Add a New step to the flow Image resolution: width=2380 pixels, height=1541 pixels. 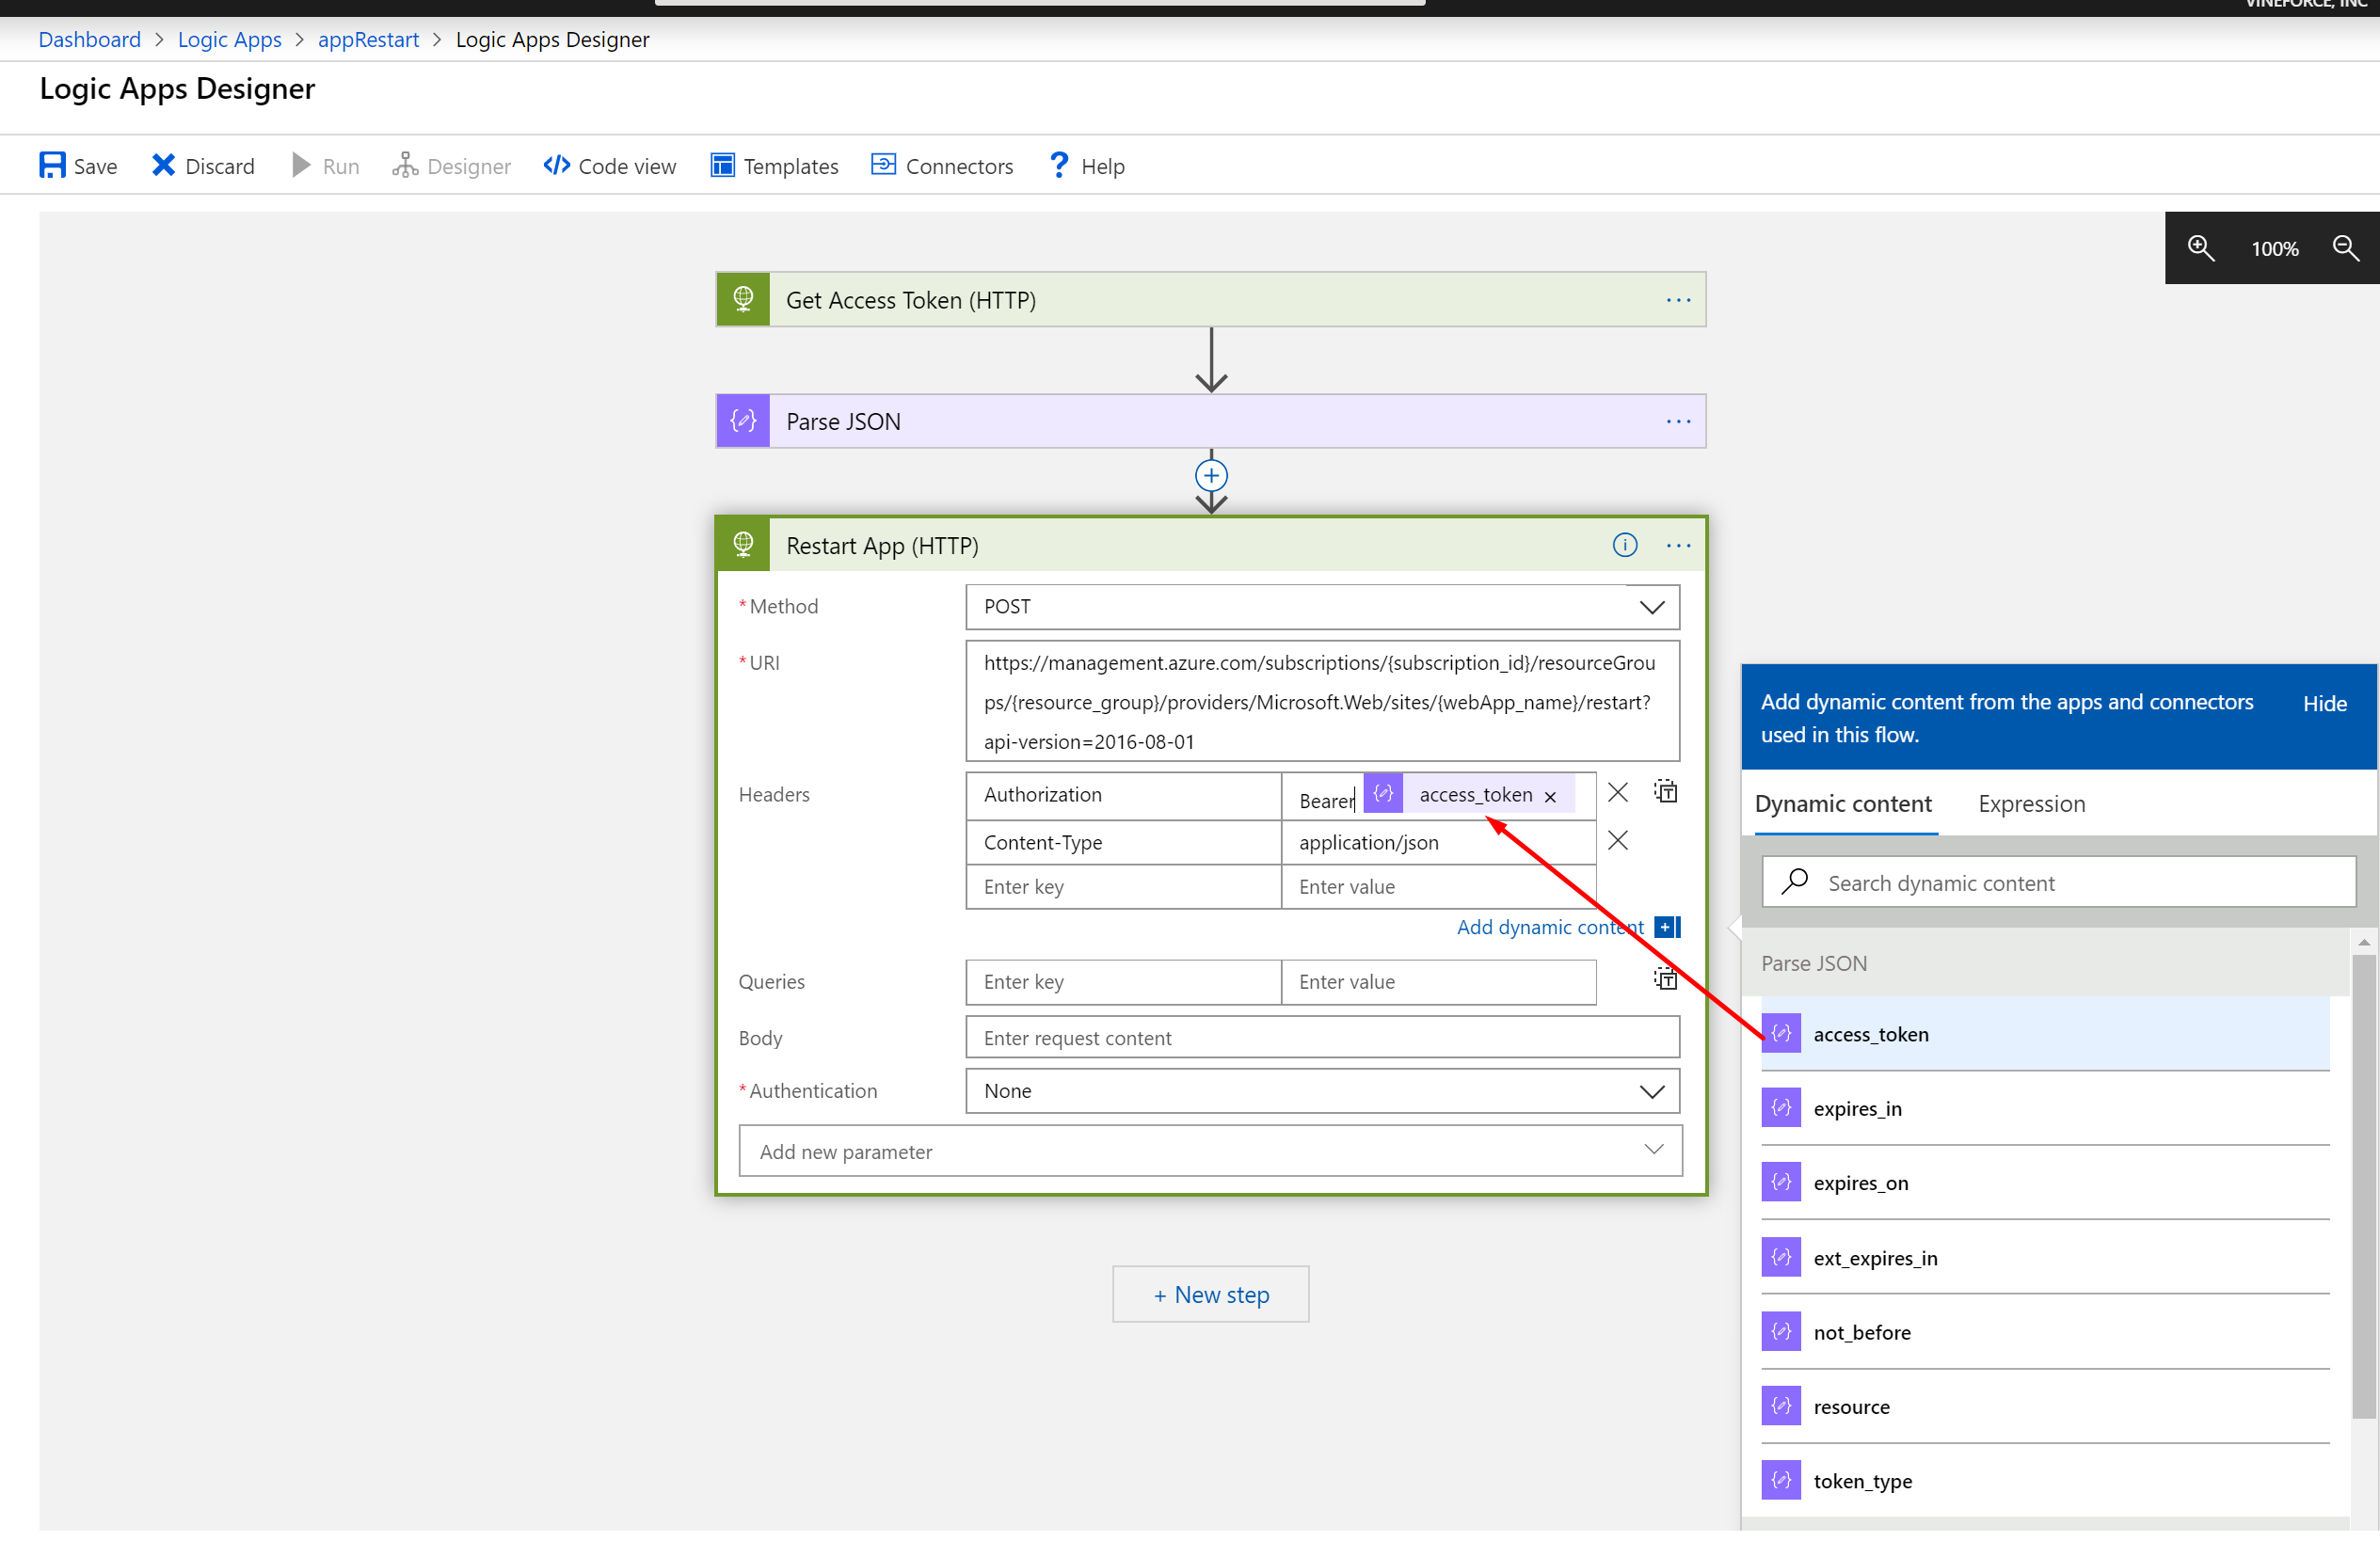pos(1210,1294)
